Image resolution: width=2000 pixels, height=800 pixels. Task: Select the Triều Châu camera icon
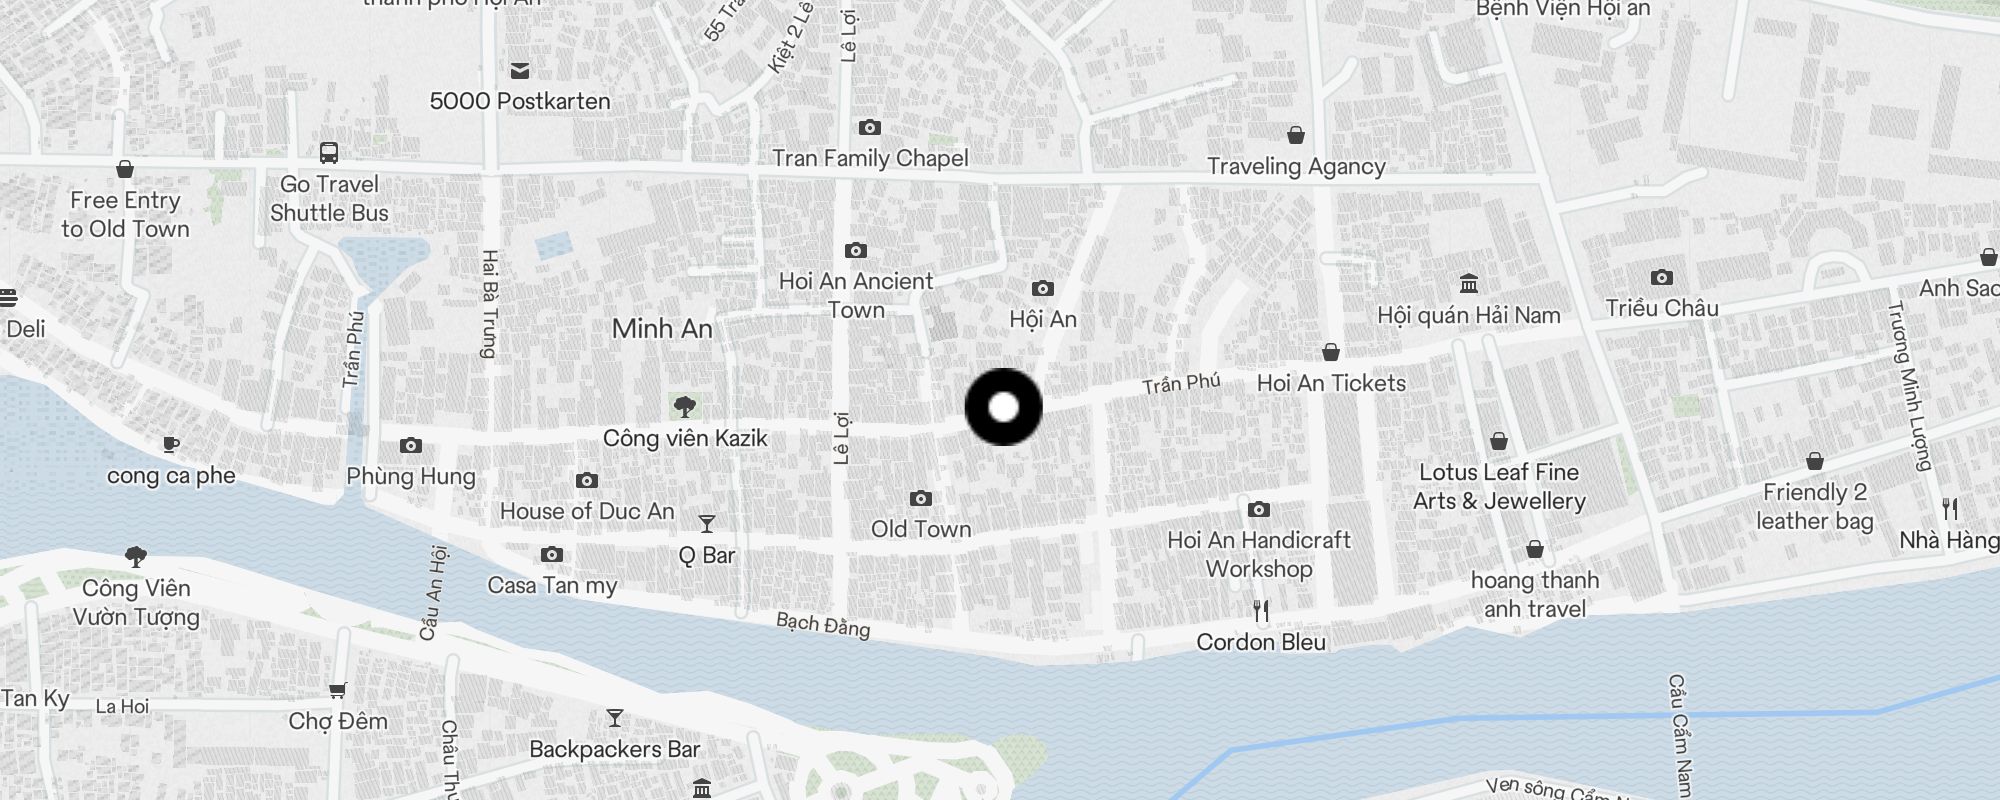1661,277
